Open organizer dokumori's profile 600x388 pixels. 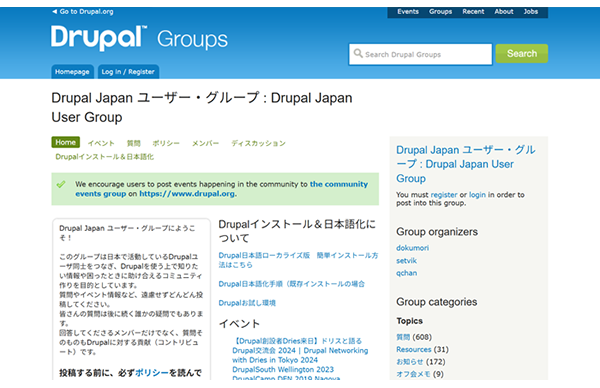[412, 248]
